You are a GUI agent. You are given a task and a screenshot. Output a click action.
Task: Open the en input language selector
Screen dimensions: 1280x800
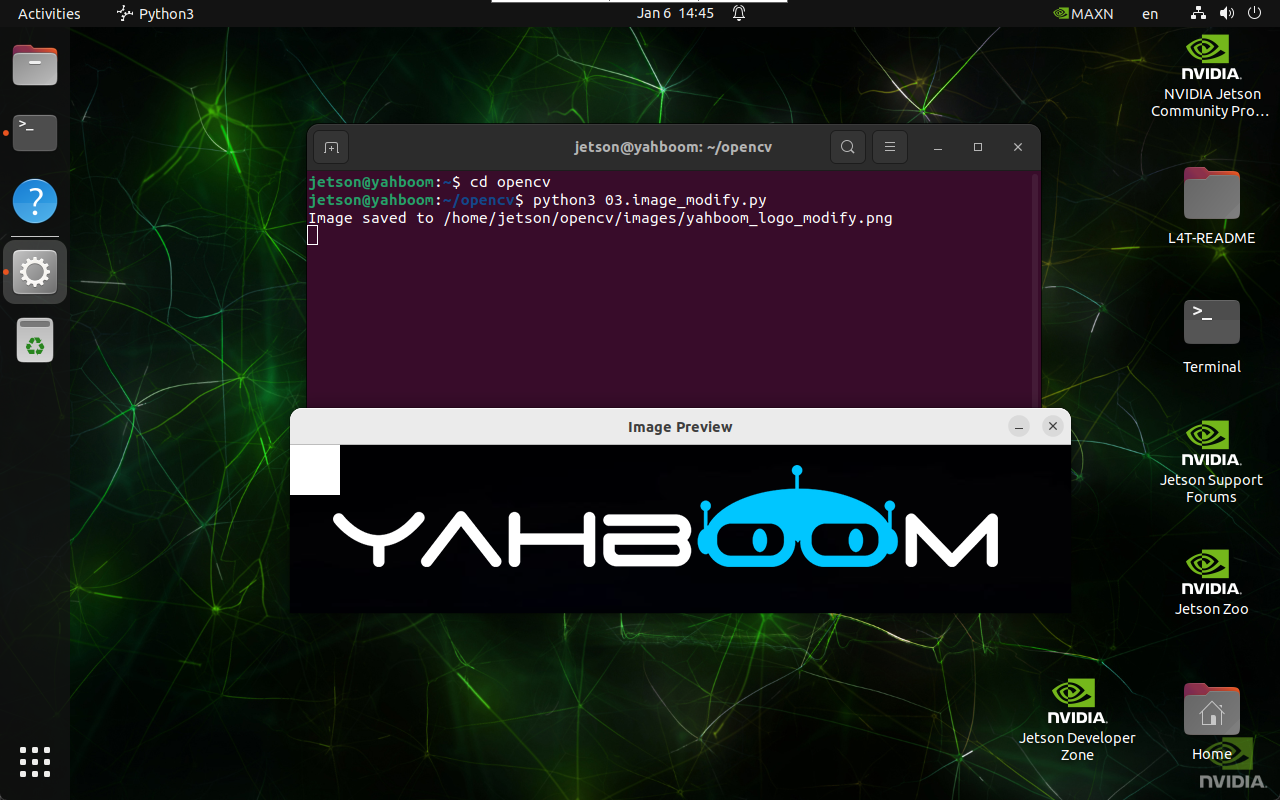pos(1150,14)
